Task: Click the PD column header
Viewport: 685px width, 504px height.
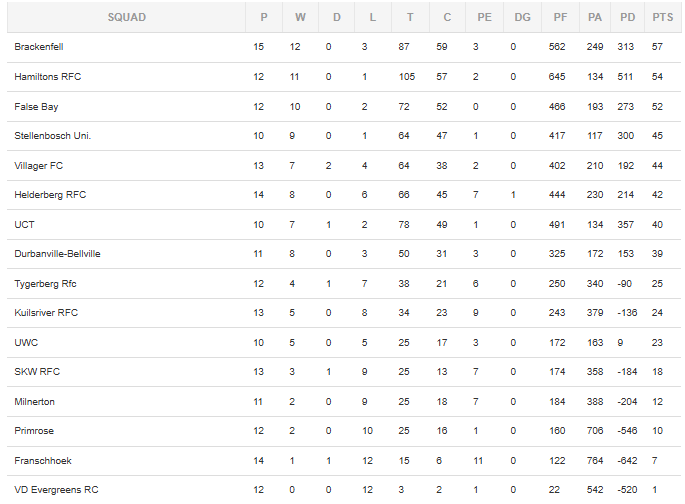Action: point(627,17)
